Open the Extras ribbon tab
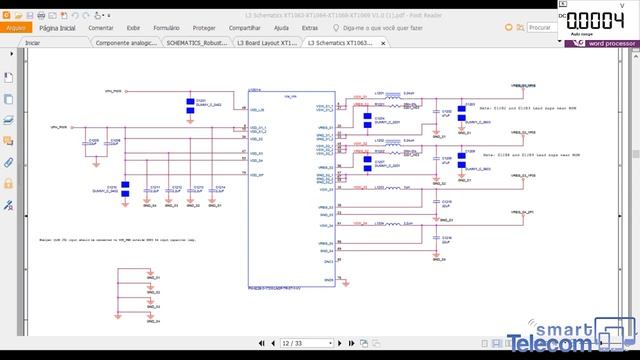640x360 pixels. tap(310, 28)
